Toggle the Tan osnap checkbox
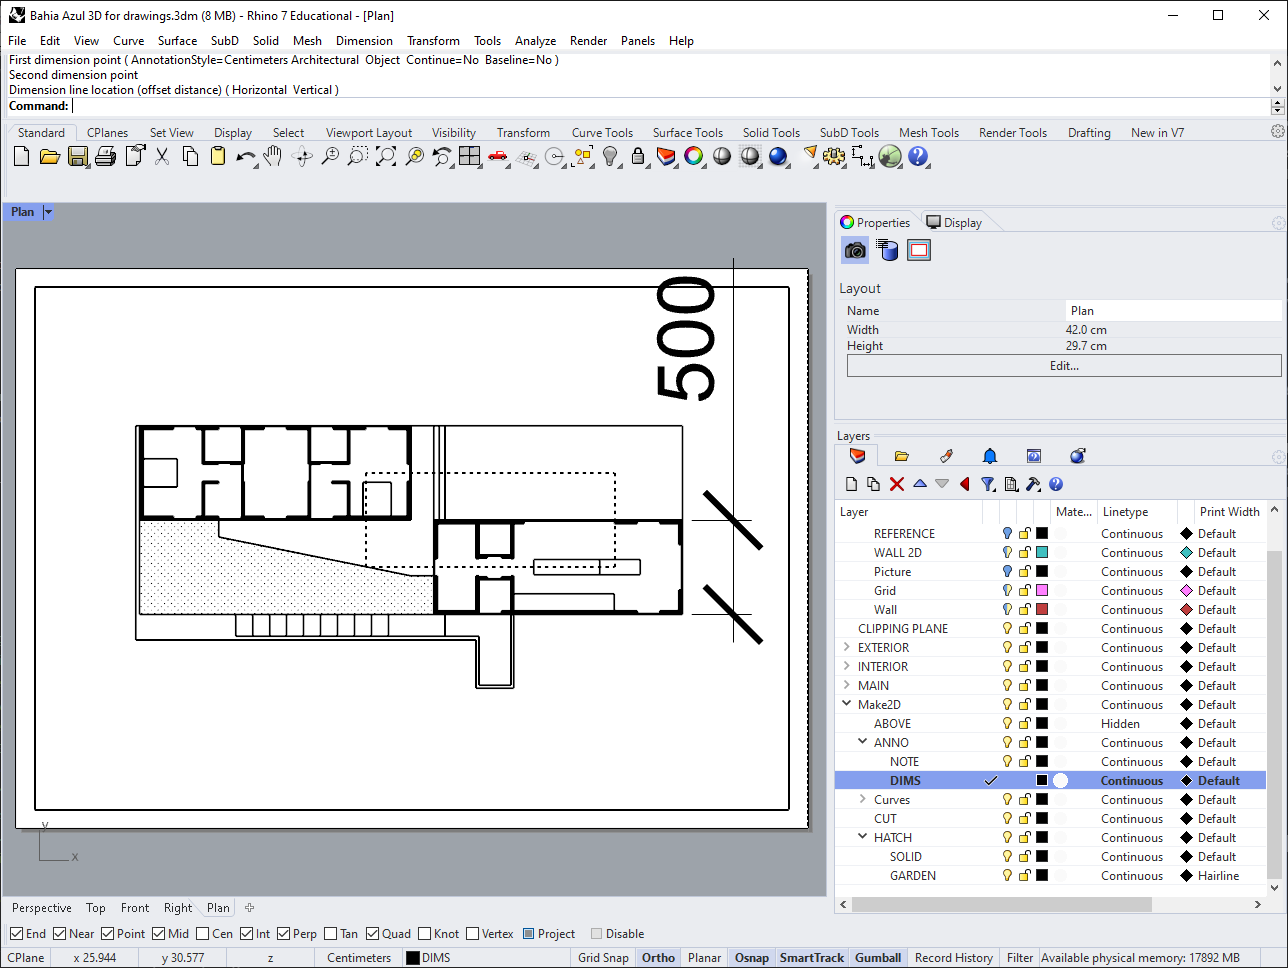Viewport: 1288px width, 968px height. point(331,934)
